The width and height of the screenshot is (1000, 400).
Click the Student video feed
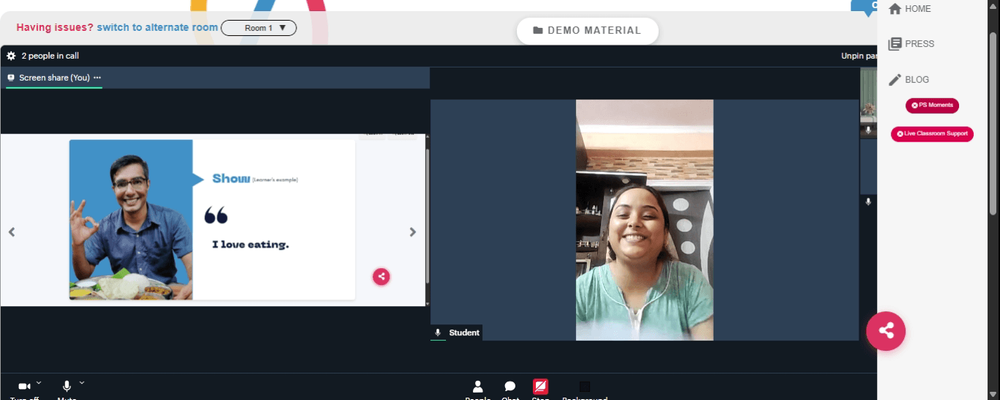point(645,219)
